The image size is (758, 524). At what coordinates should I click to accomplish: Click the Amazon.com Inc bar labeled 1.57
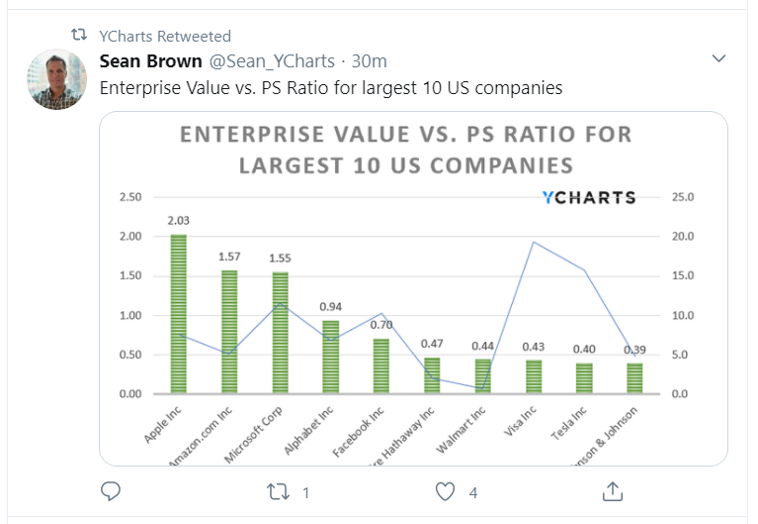(x=229, y=332)
